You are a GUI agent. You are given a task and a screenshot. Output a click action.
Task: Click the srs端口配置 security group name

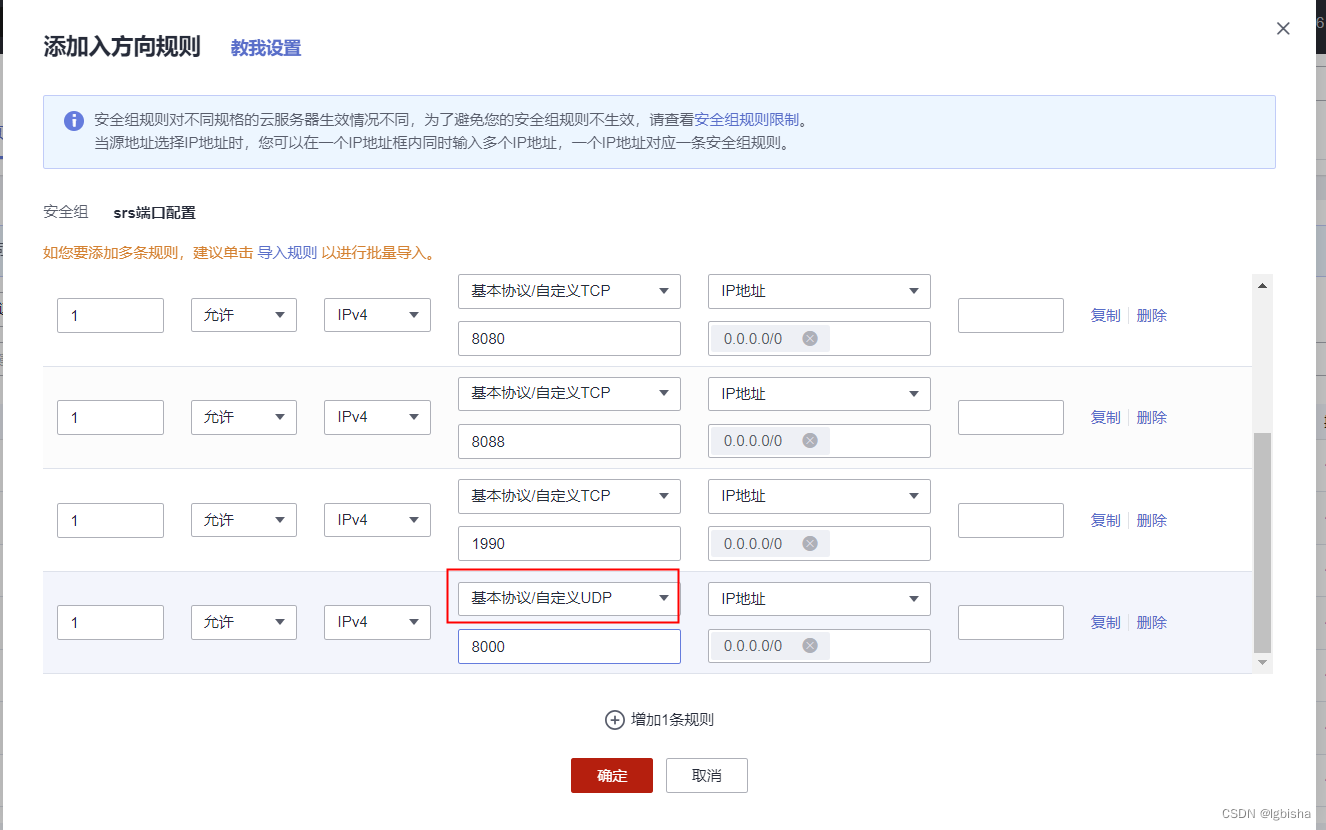click(x=155, y=213)
